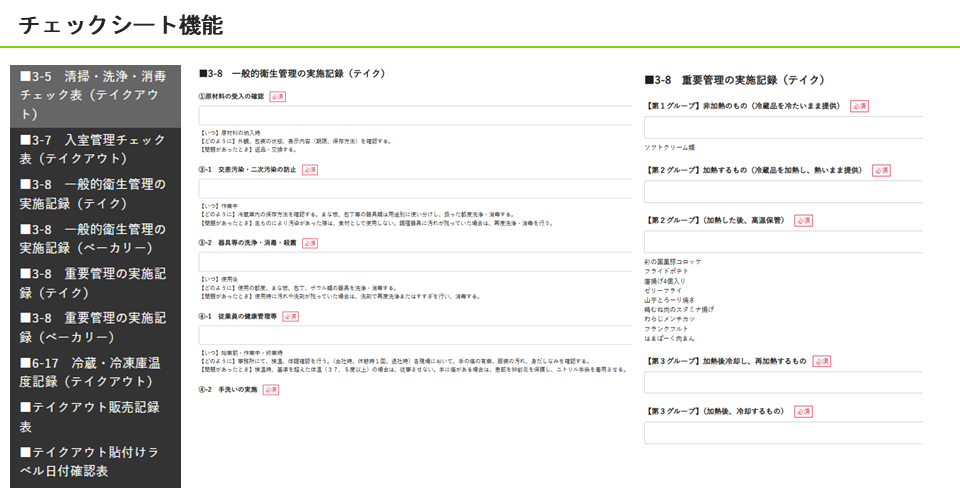Click the 【いつ】作業中 hint line
This screenshot has height=490, width=960.
coord(219,206)
